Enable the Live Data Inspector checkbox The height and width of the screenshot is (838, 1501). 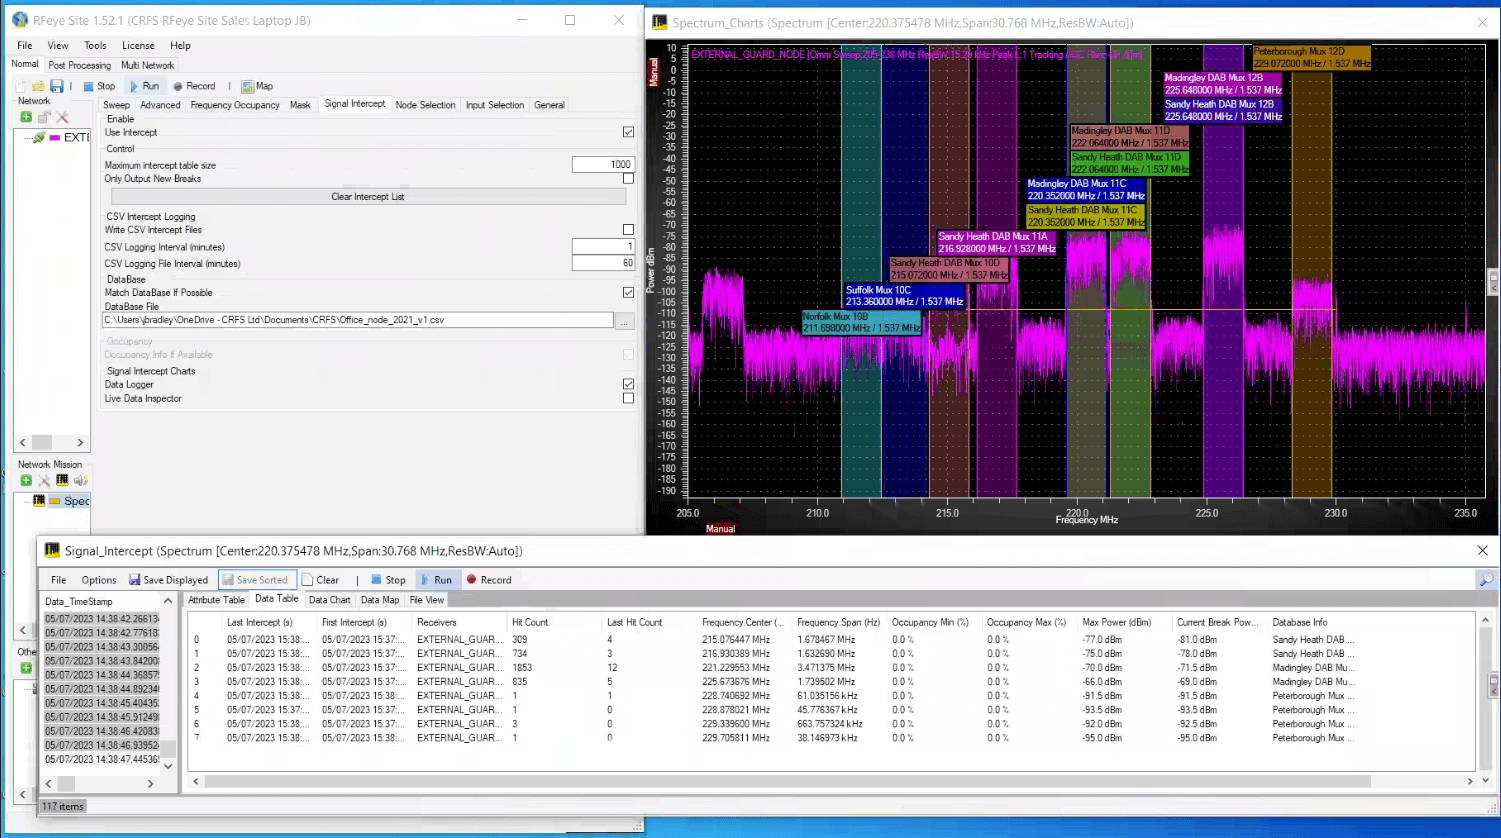628,398
